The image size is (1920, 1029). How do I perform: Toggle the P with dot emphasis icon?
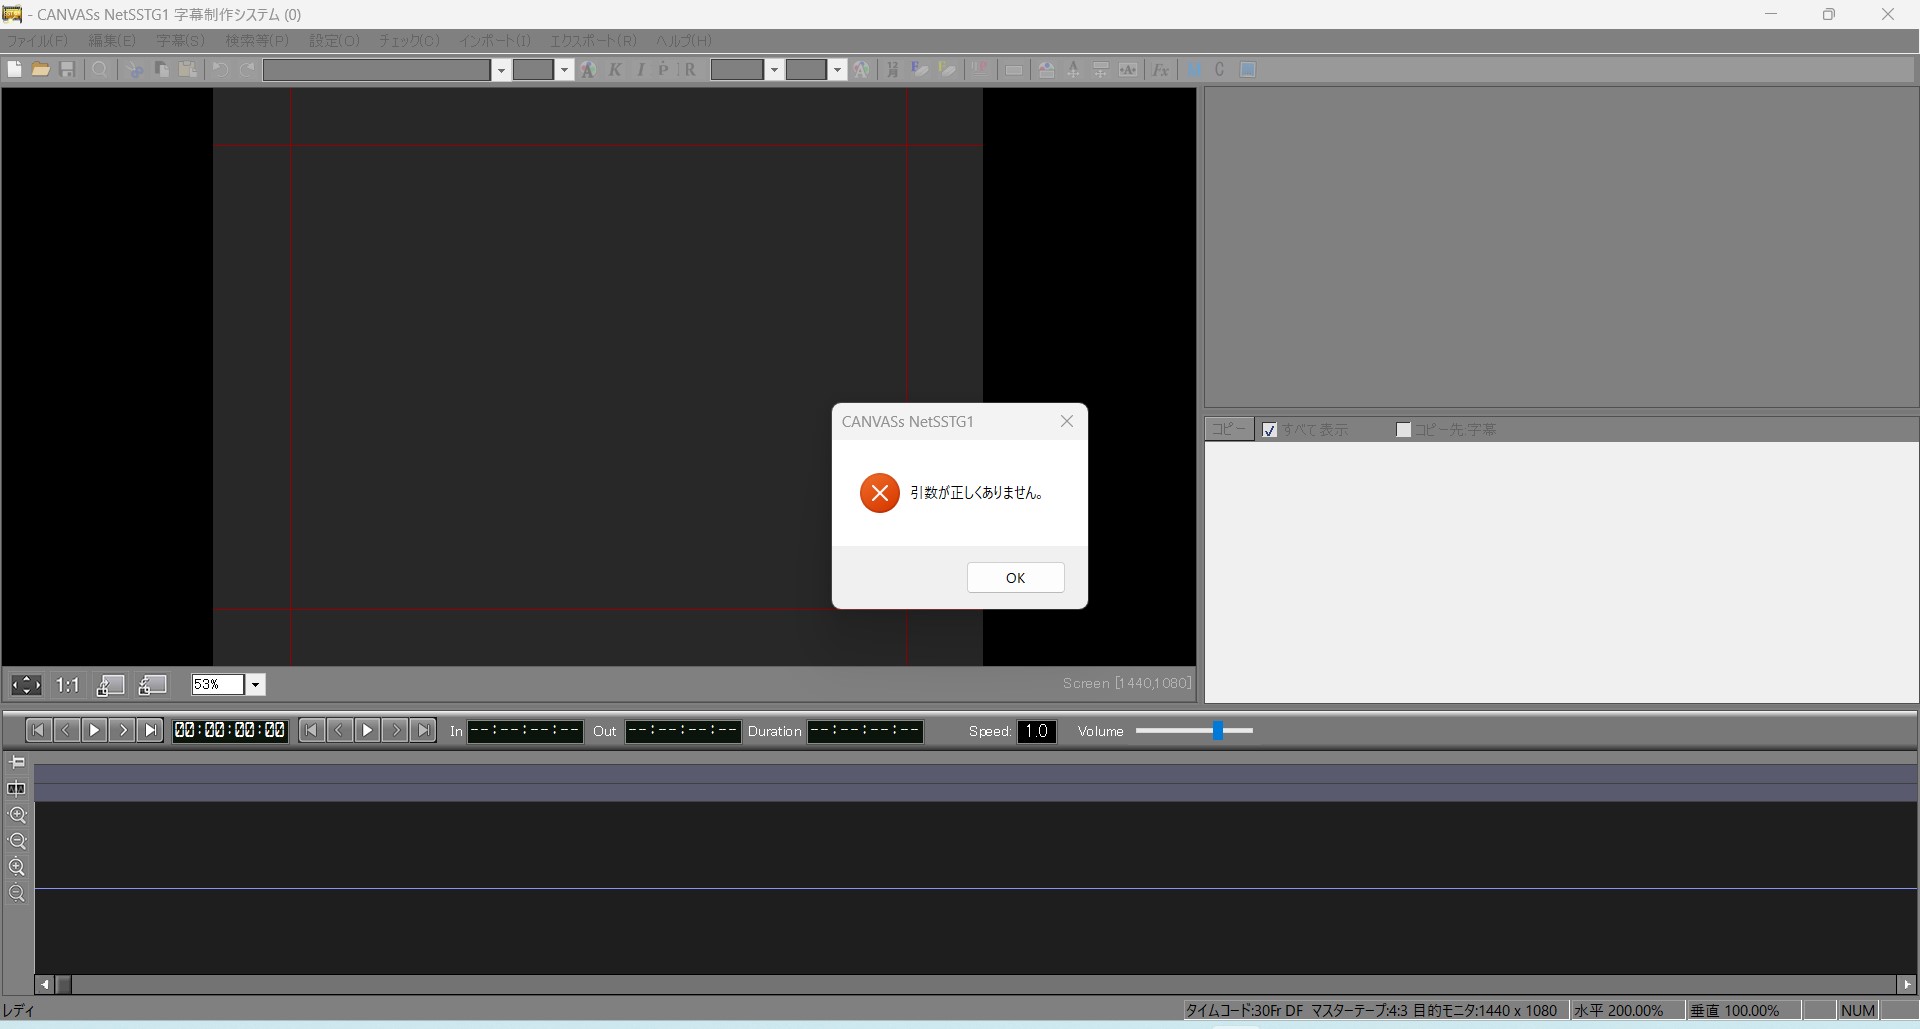coord(664,69)
